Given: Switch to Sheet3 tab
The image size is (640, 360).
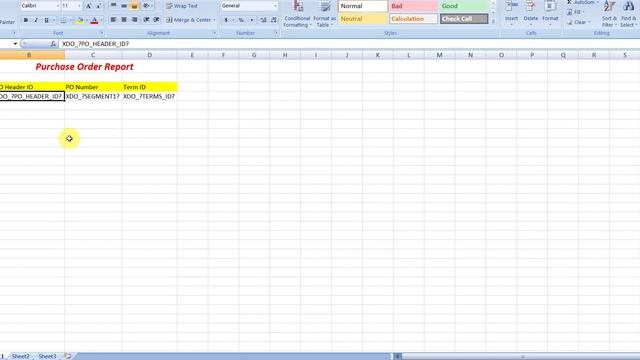Looking at the screenshot, I should tap(47, 356).
